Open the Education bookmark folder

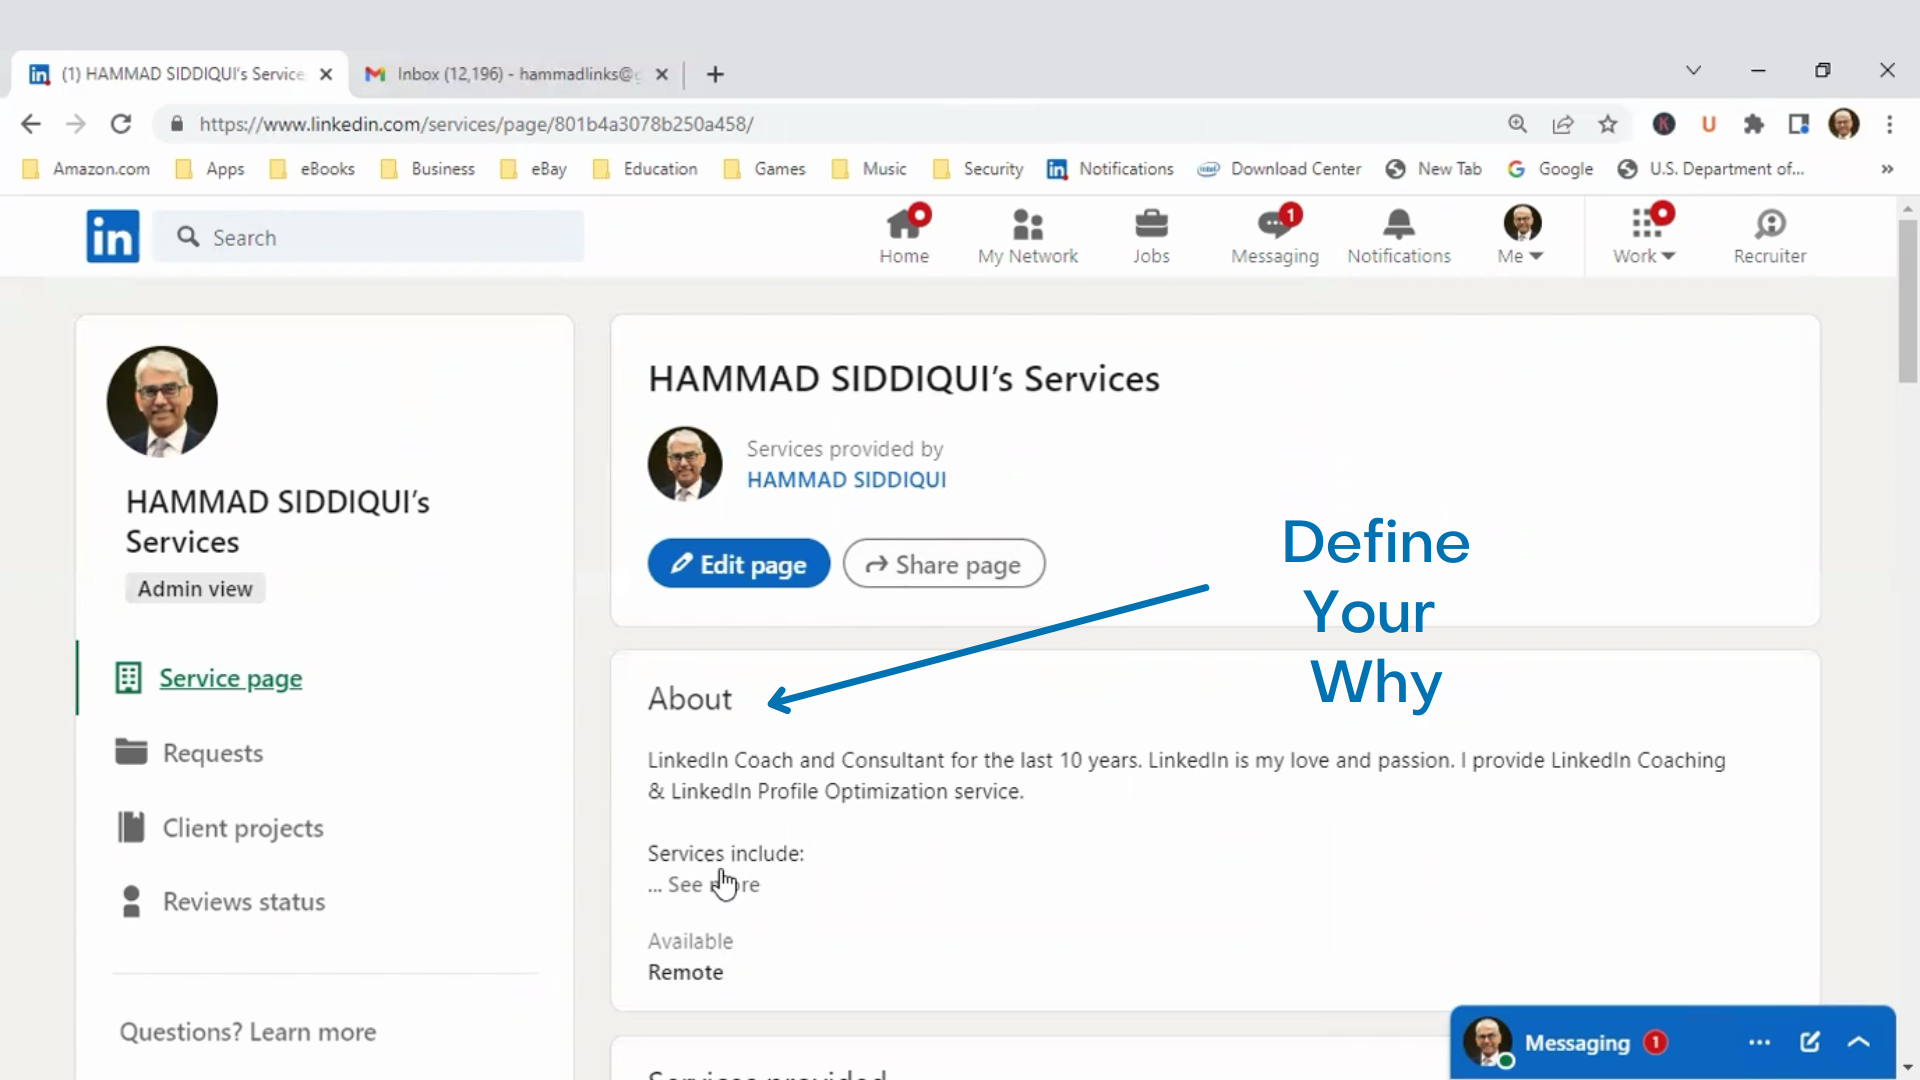pyautogui.click(x=645, y=169)
